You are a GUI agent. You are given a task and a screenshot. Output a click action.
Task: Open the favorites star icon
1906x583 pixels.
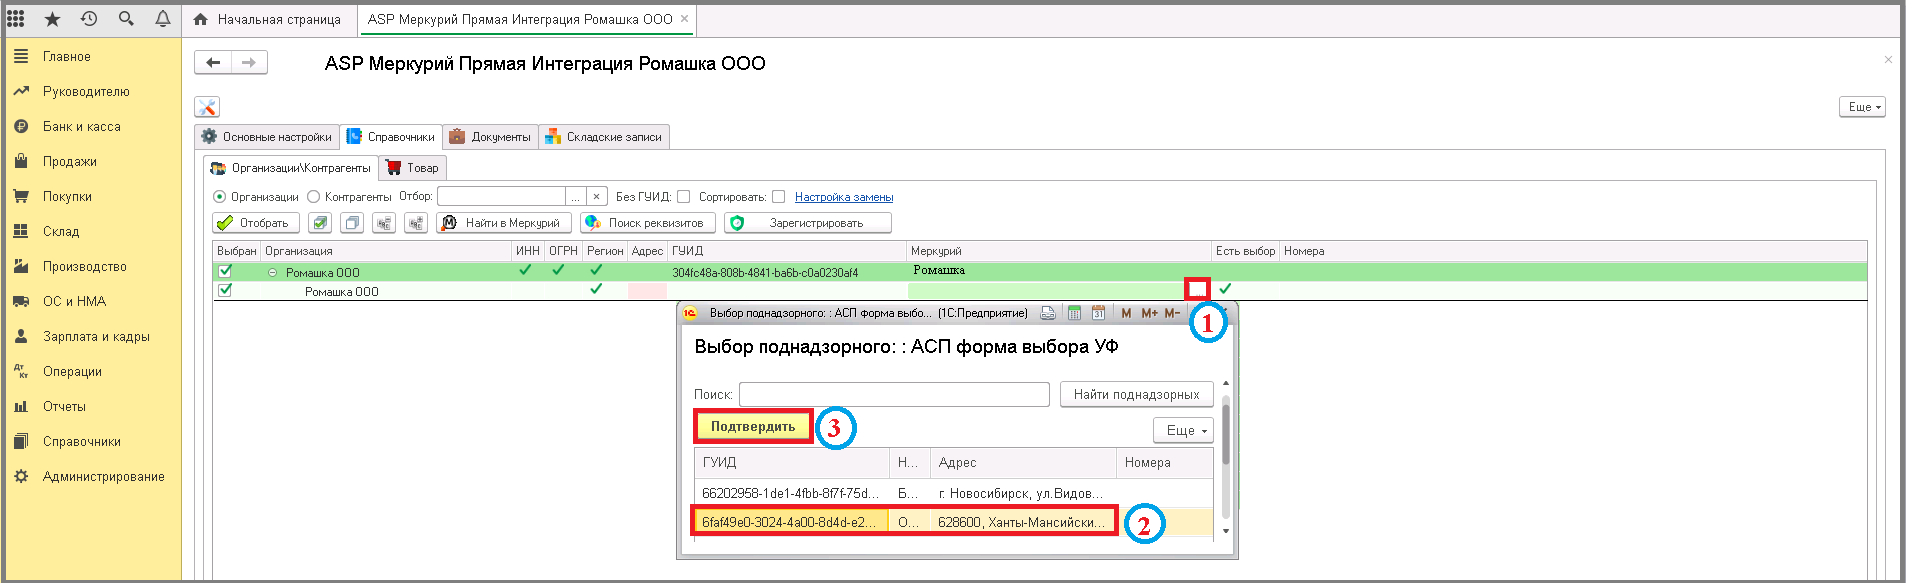[x=52, y=19]
